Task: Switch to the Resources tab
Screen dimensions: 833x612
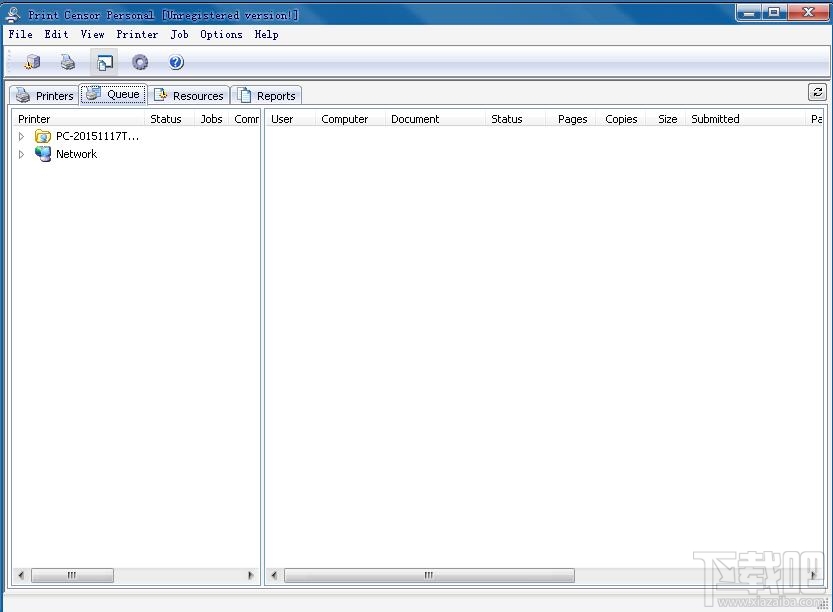Action: tap(189, 96)
